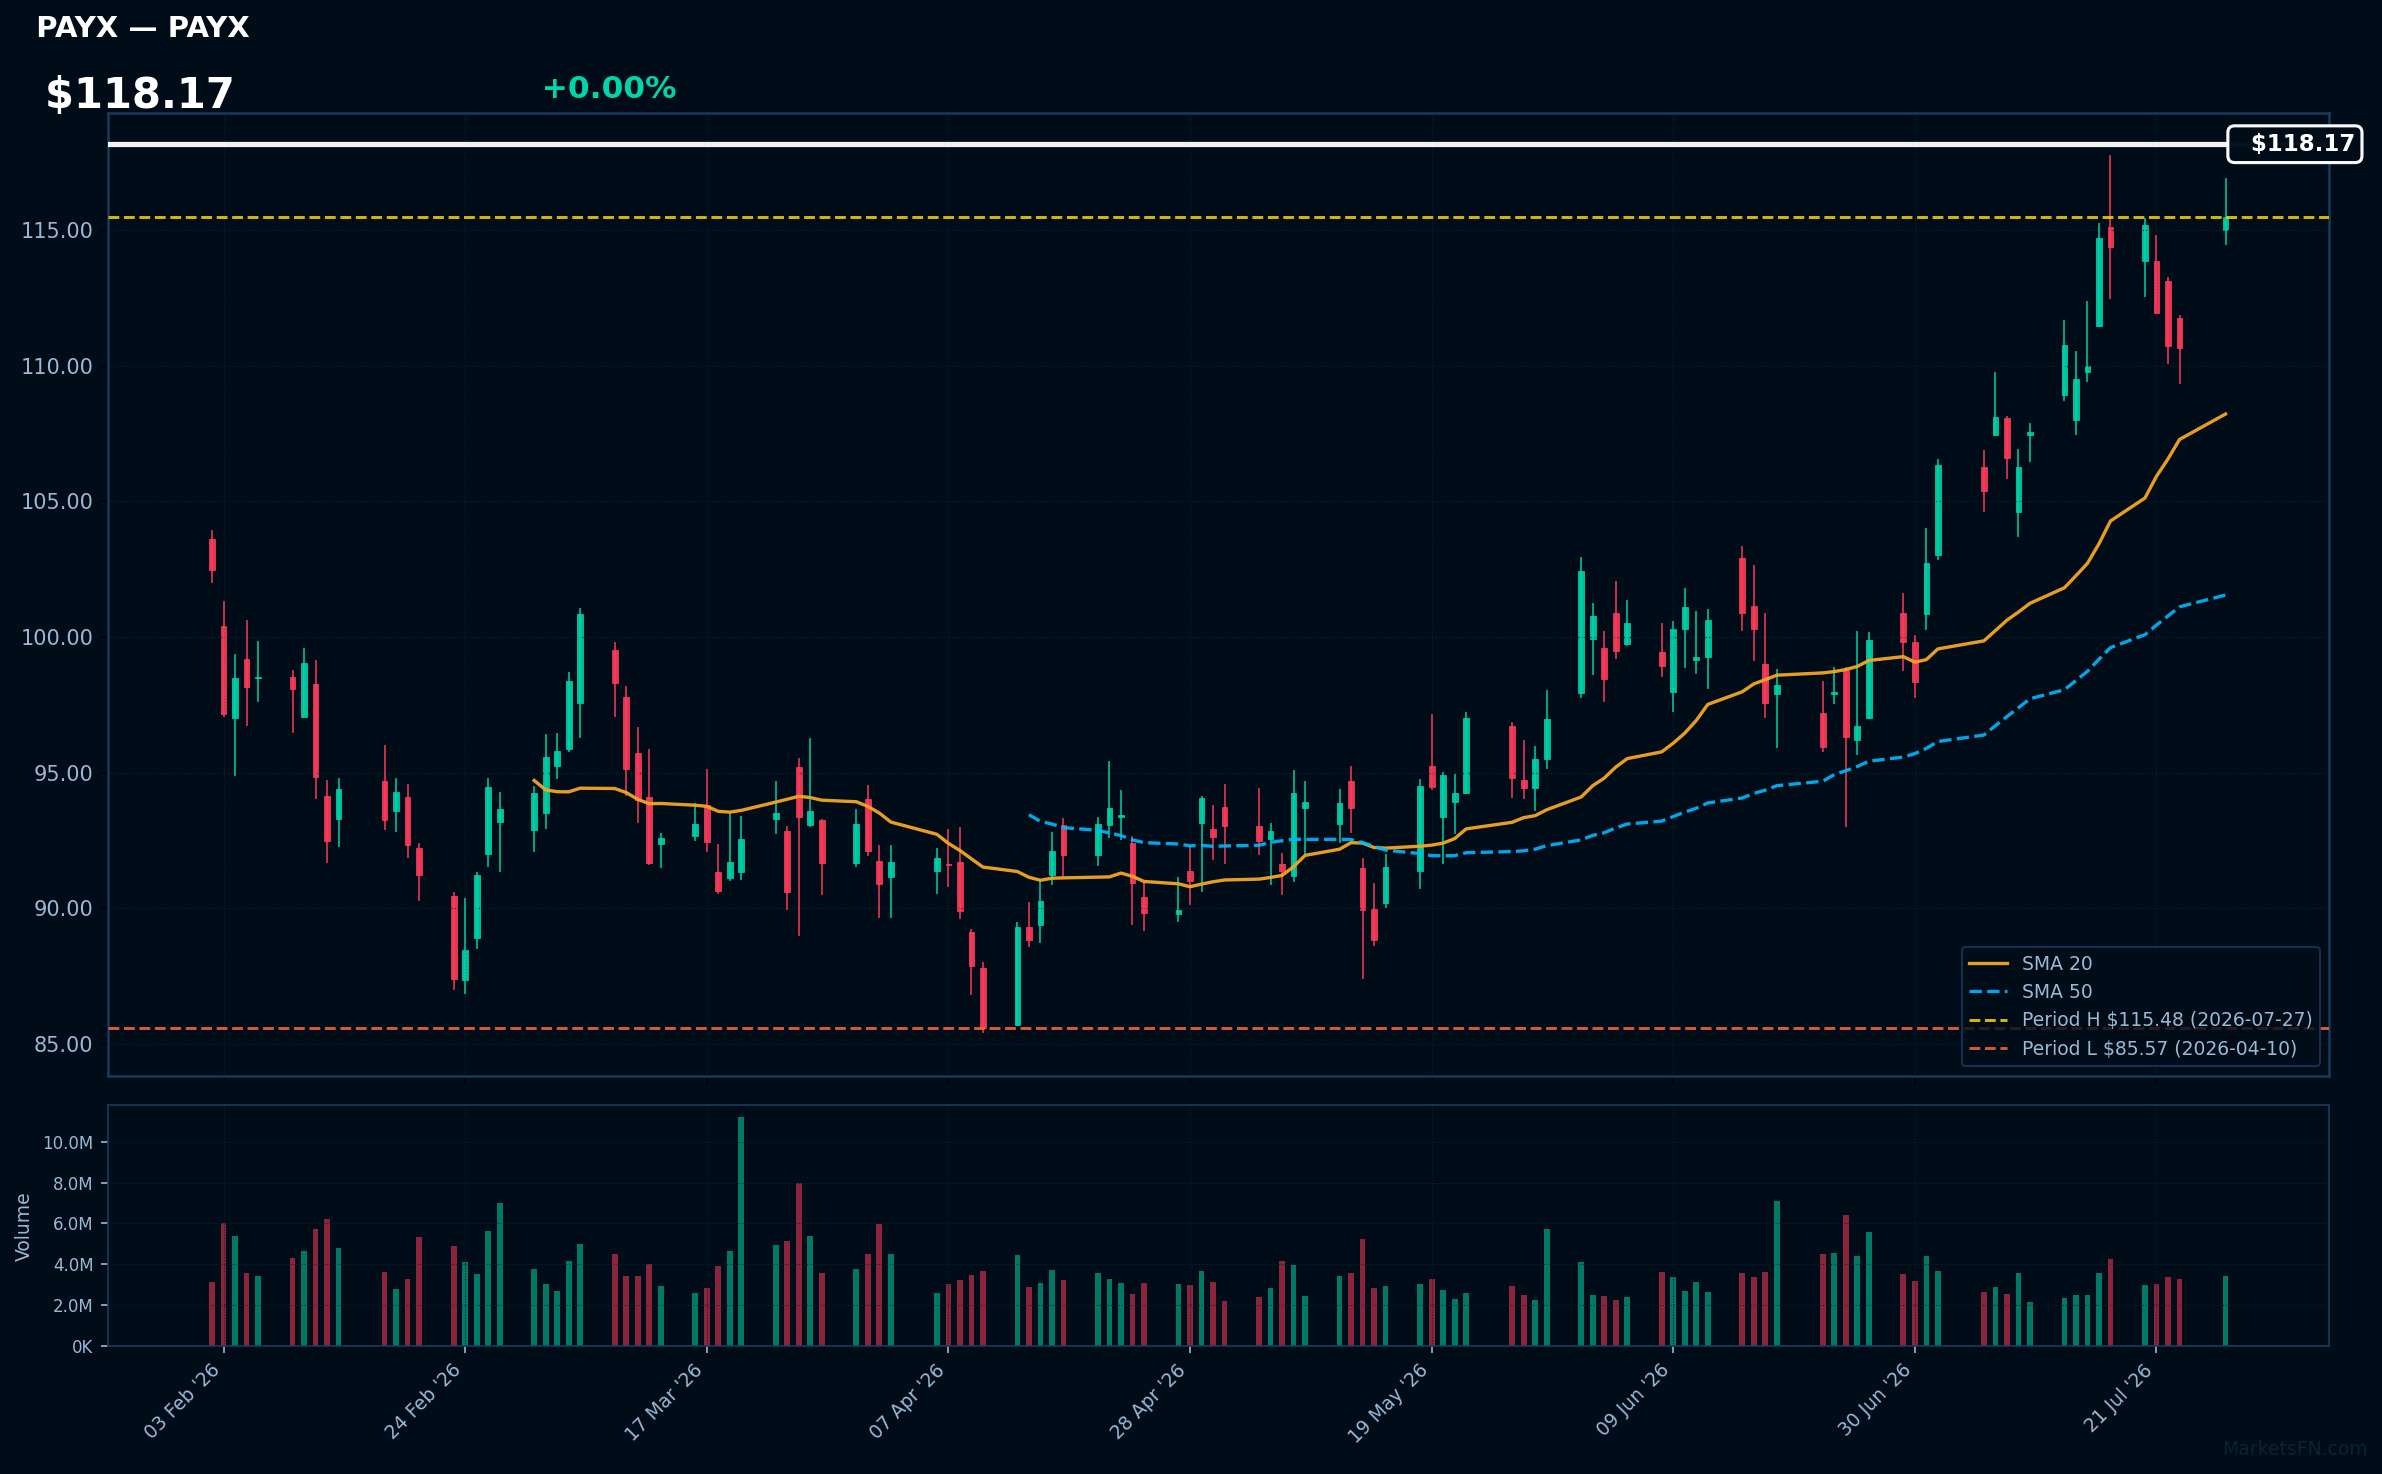
Task: Click the 8.0M volume axis label
Action: coord(73,1184)
